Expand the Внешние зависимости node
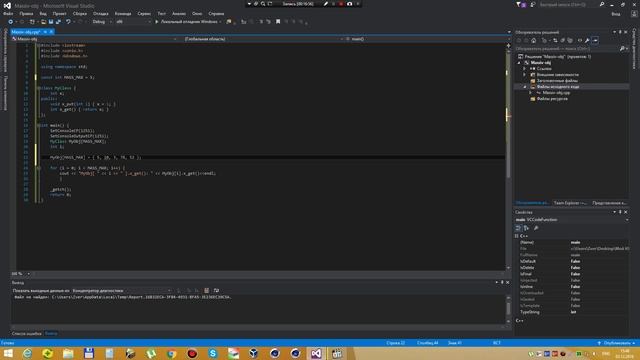The width and height of the screenshot is (640, 360). [x=525, y=75]
